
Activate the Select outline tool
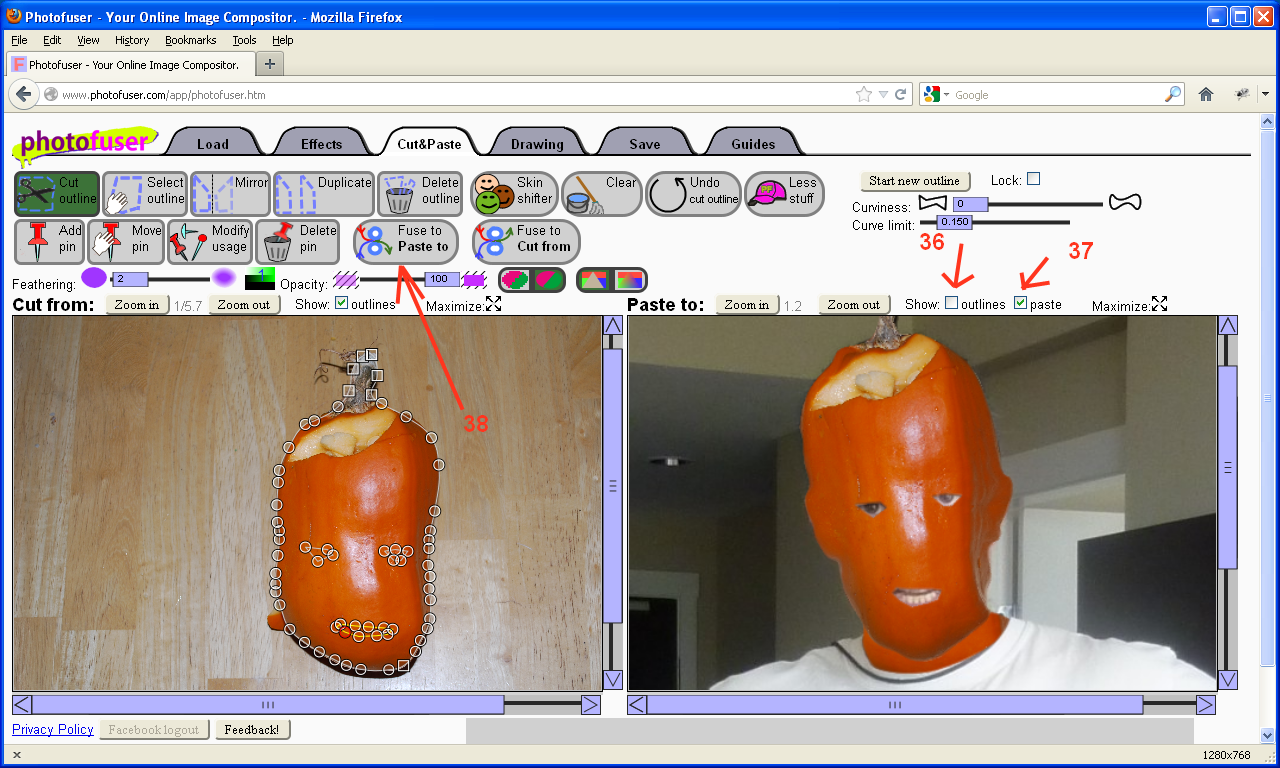click(145, 194)
